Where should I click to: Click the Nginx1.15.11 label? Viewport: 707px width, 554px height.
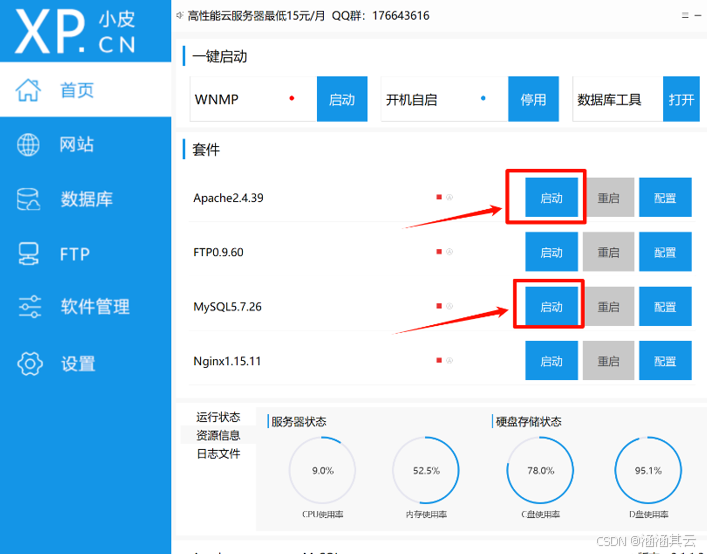pyautogui.click(x=227, y=361)
